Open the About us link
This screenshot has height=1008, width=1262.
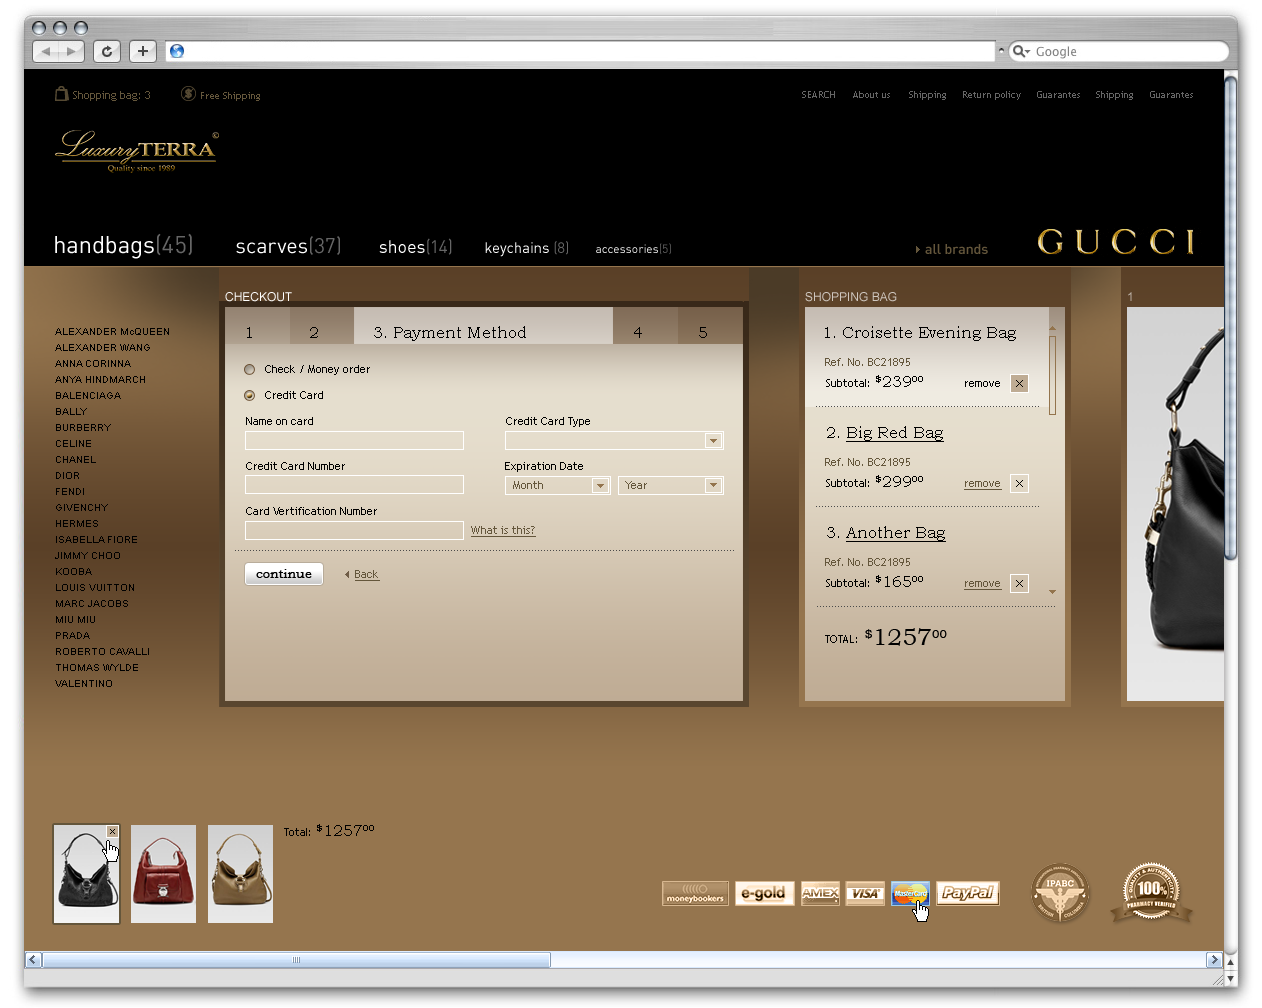(871, 95)
